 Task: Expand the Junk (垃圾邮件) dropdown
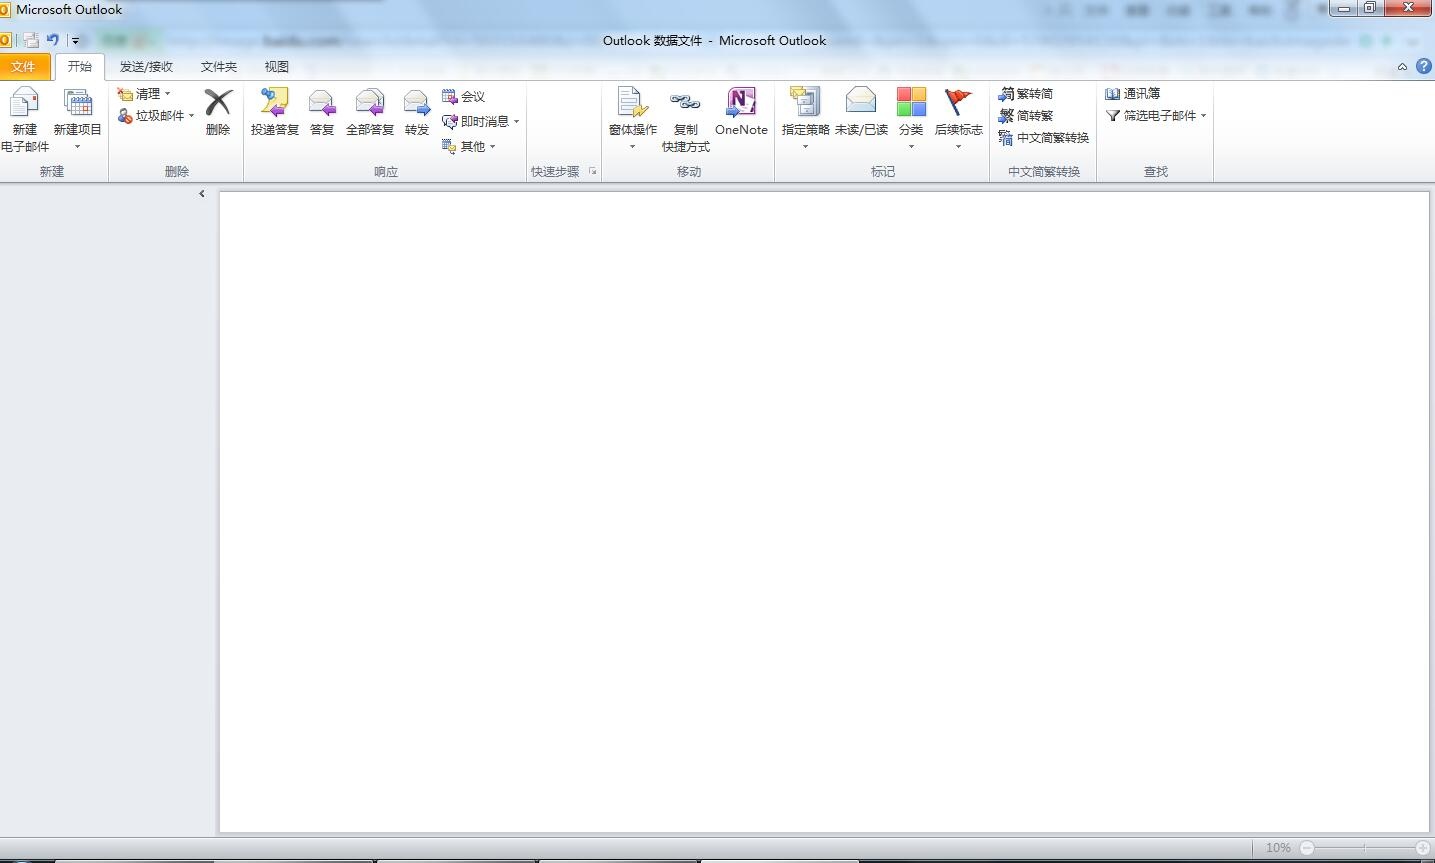tap(156, 116)
